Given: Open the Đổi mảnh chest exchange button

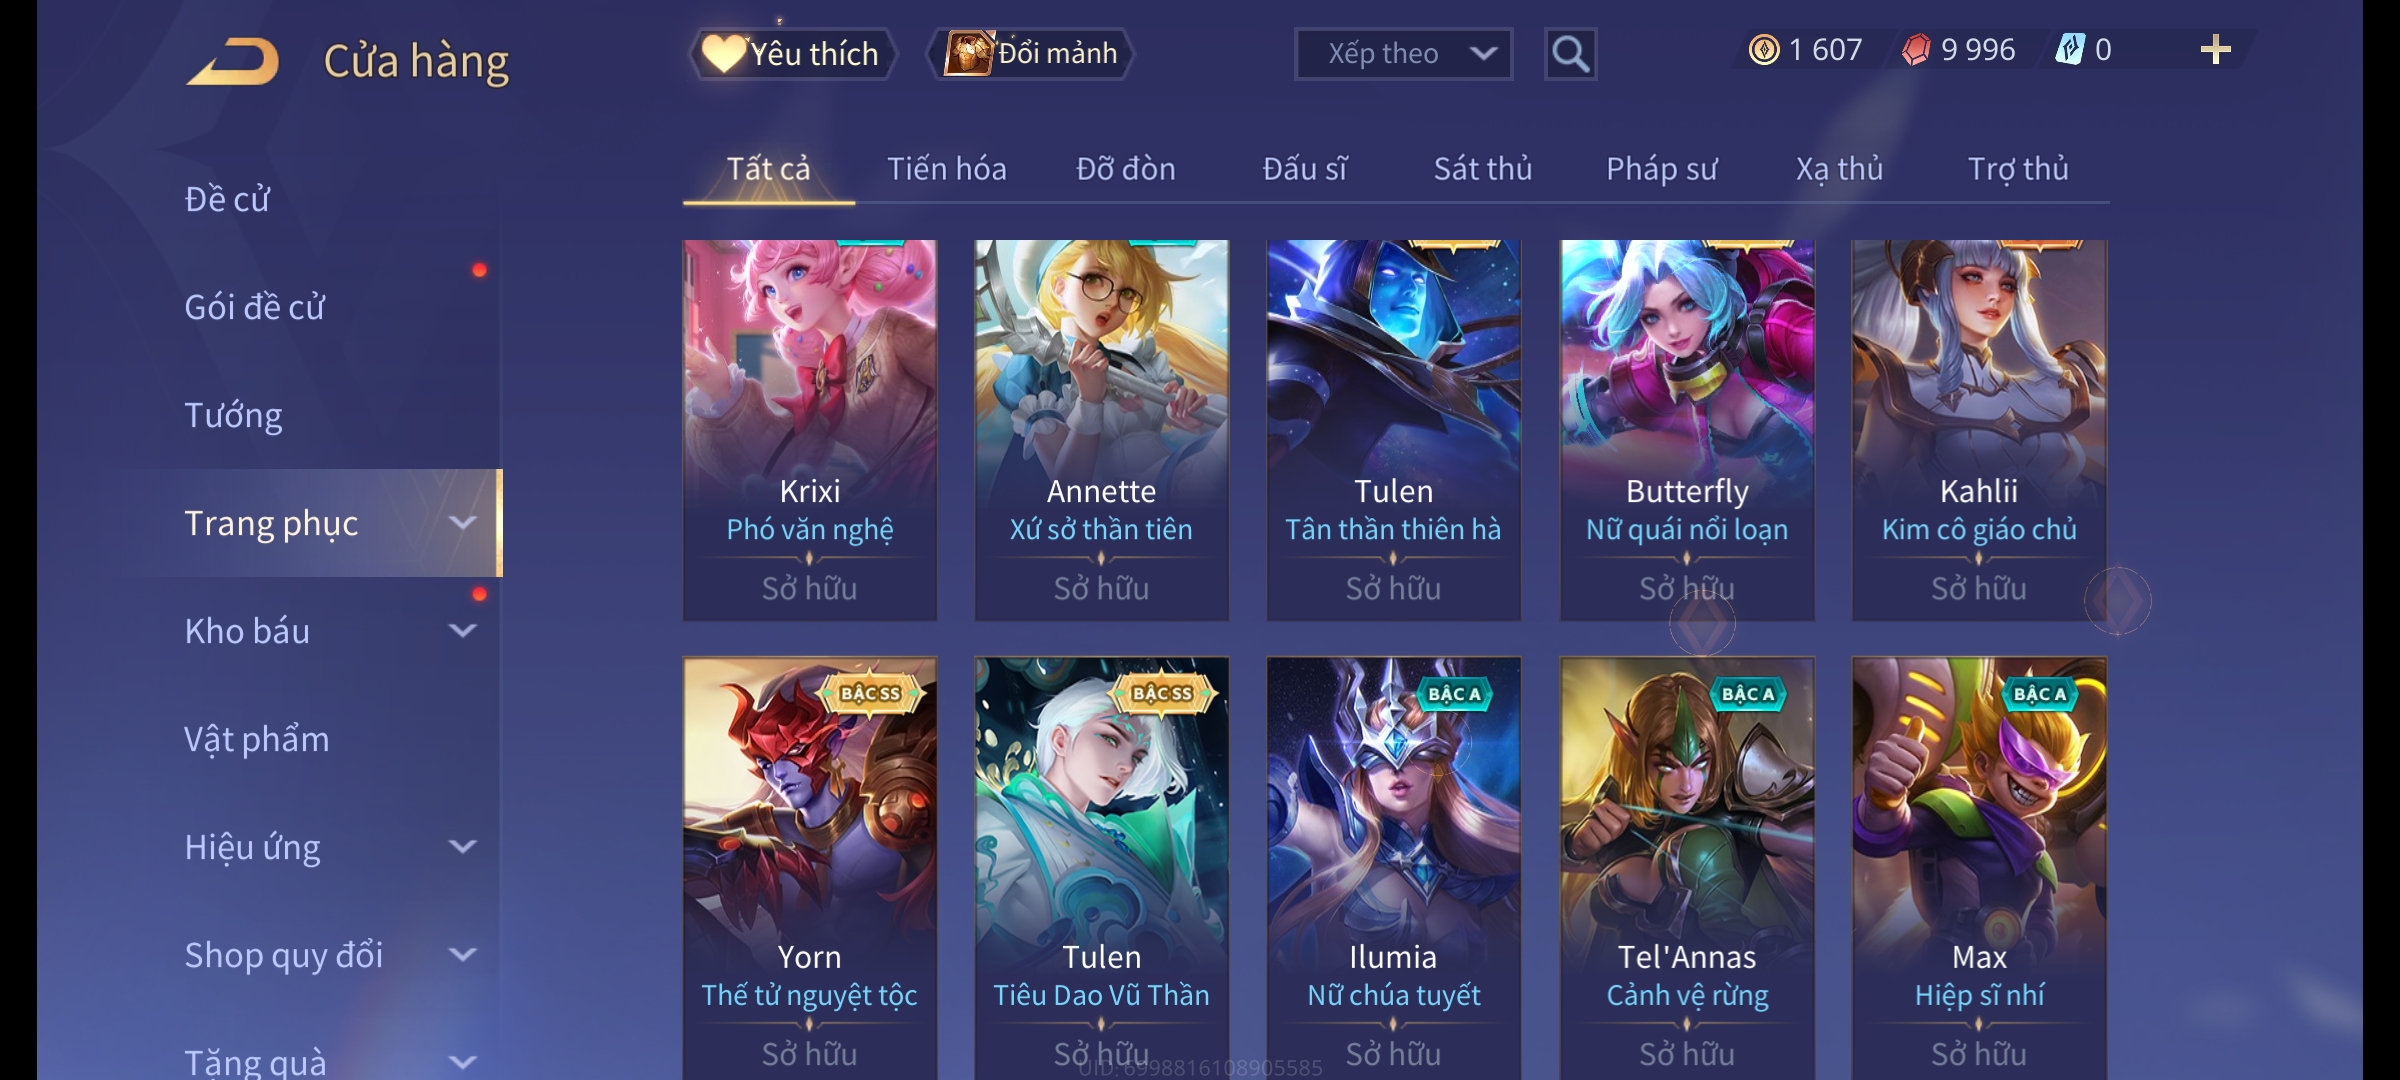Looking at the screenshot, I should pyautogui.click(x=1031, y=54).
